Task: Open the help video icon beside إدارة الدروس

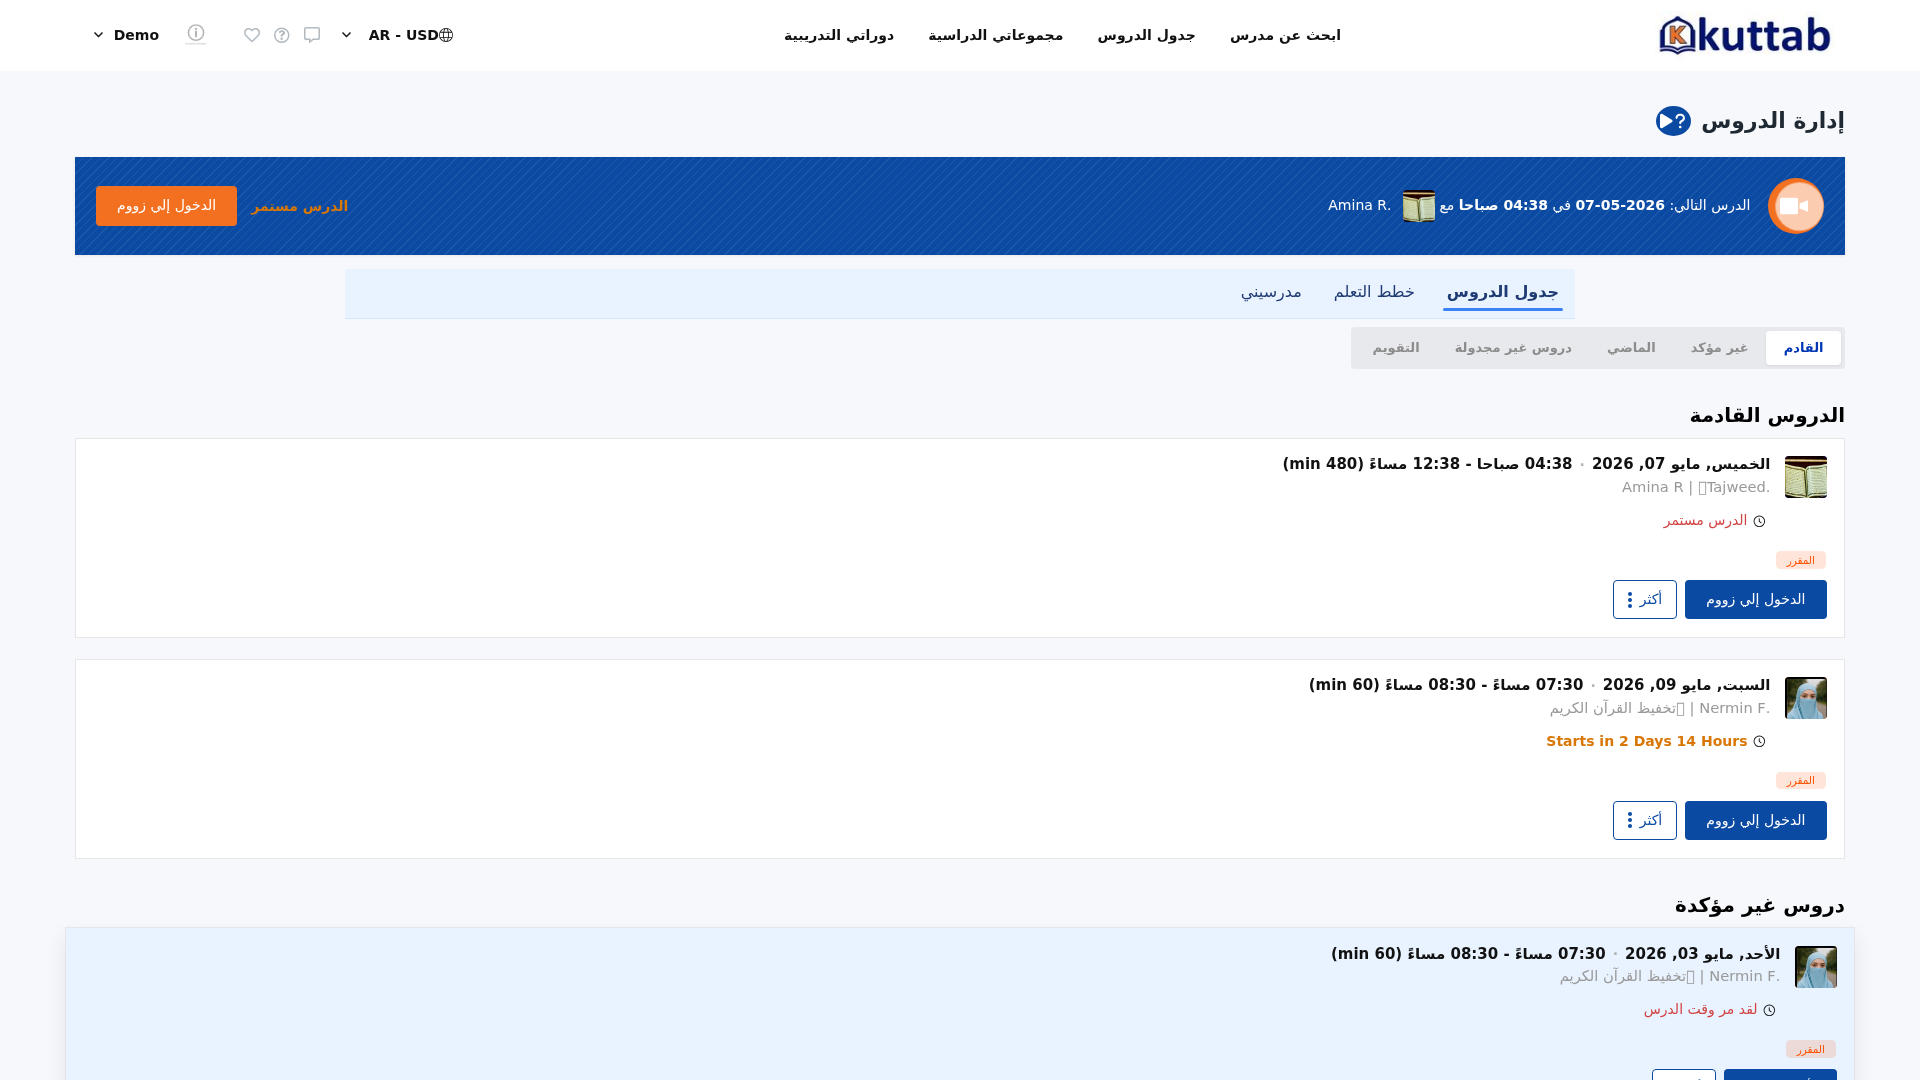Action: click(1673, 121)
